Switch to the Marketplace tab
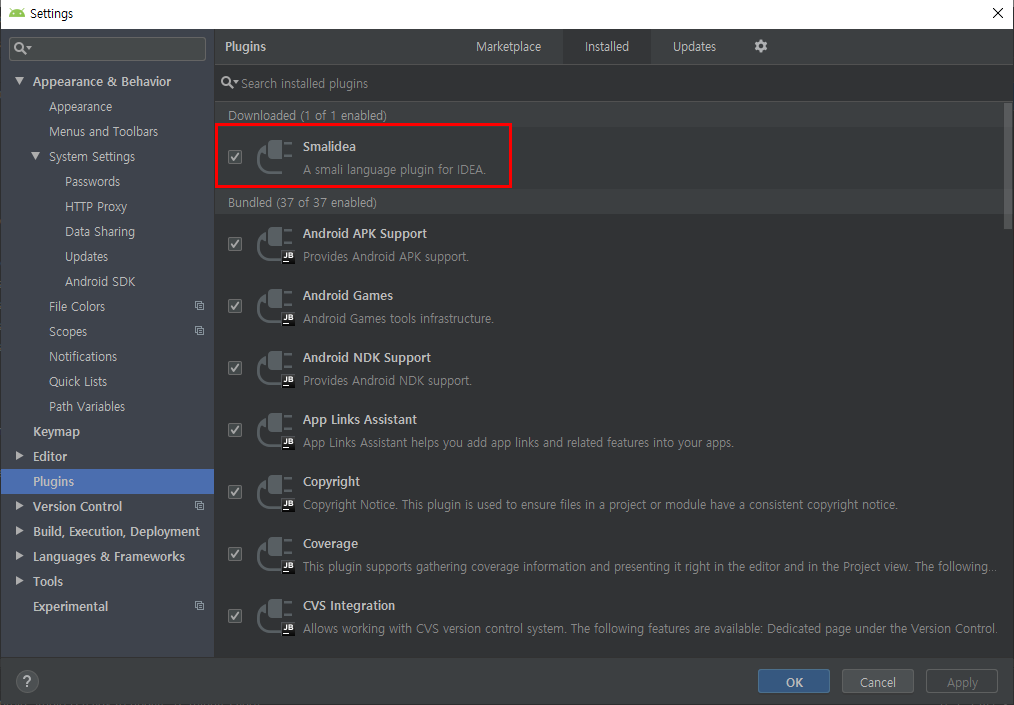Viewport: 1014px width, 705px height. tap(508, 47)
